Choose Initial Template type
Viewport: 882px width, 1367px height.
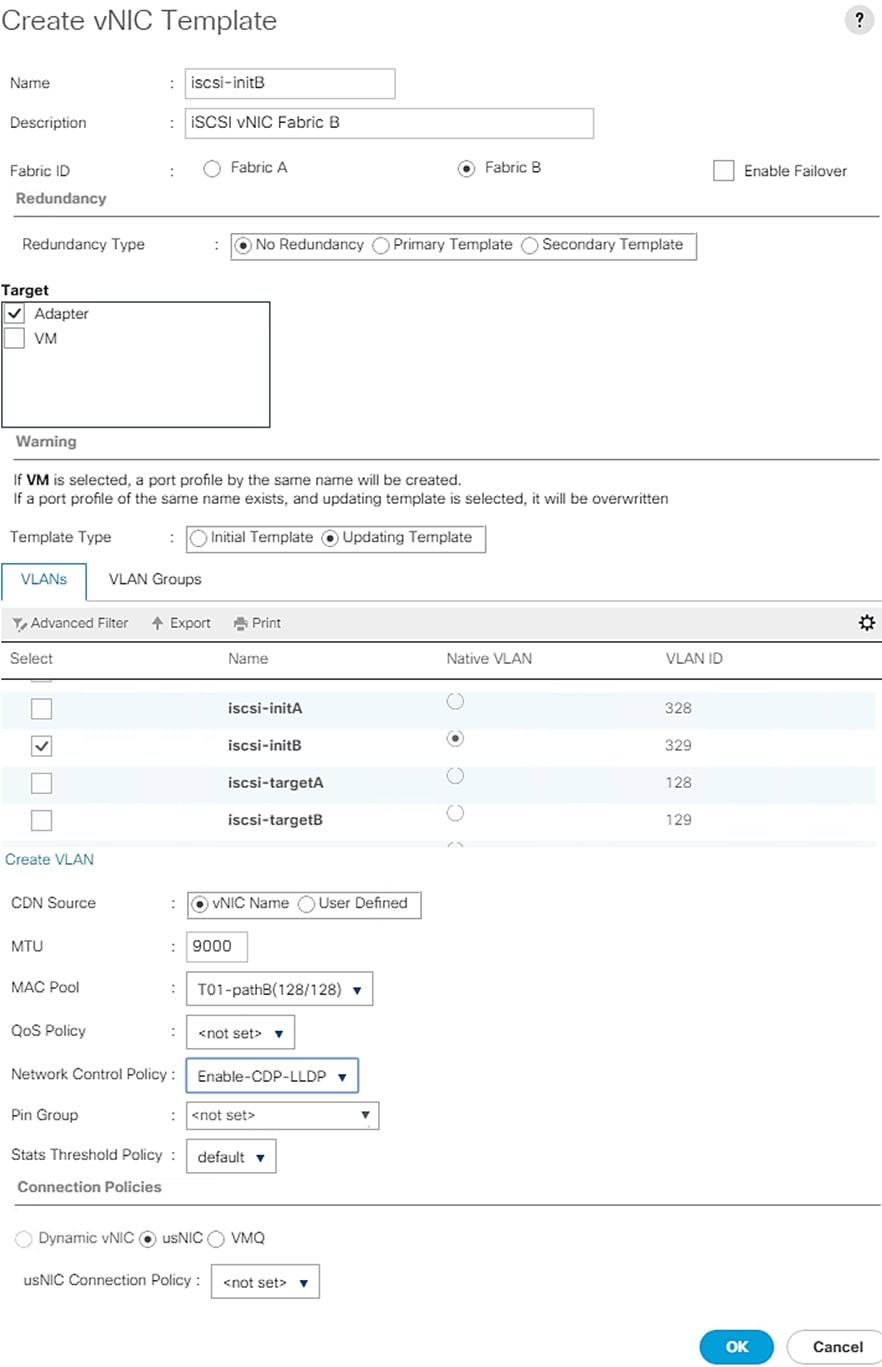point(199,538)
